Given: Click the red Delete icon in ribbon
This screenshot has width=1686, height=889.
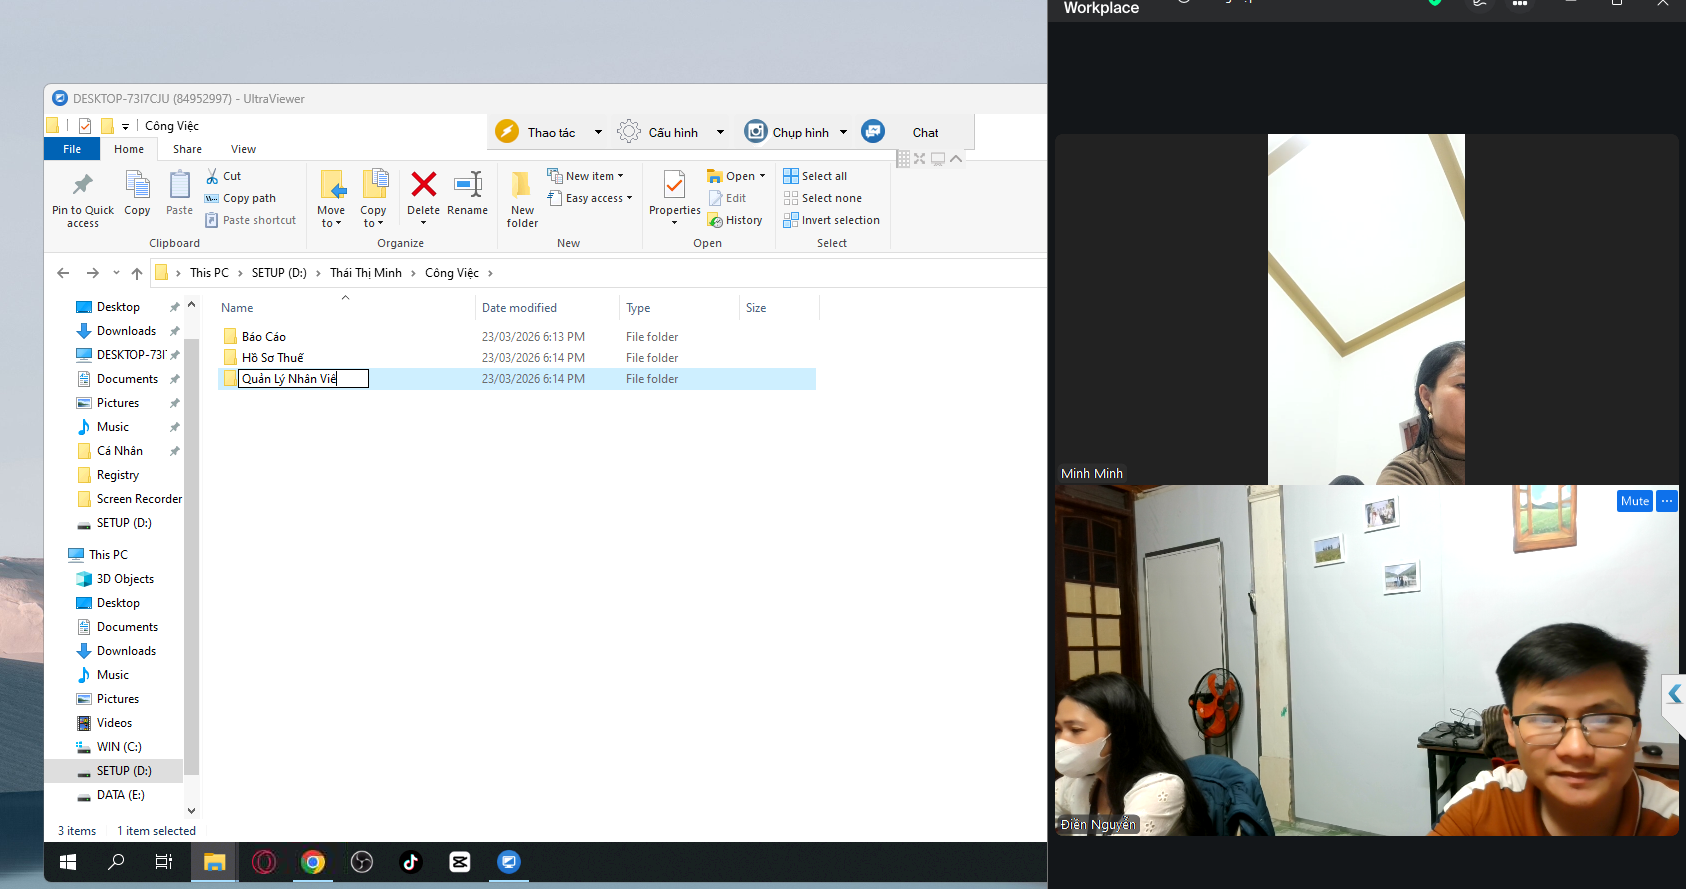Looking at the screenshot, I should [x=423, y=185].
